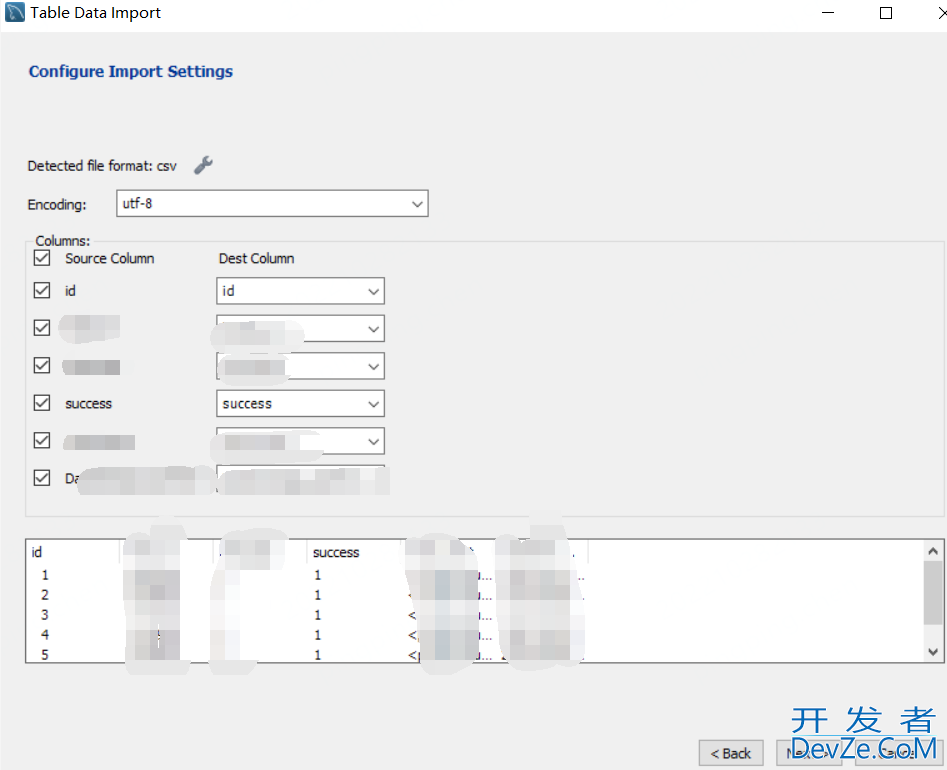Click the MySQL Workbench title bar icon
947x770 pixels.
14,12
